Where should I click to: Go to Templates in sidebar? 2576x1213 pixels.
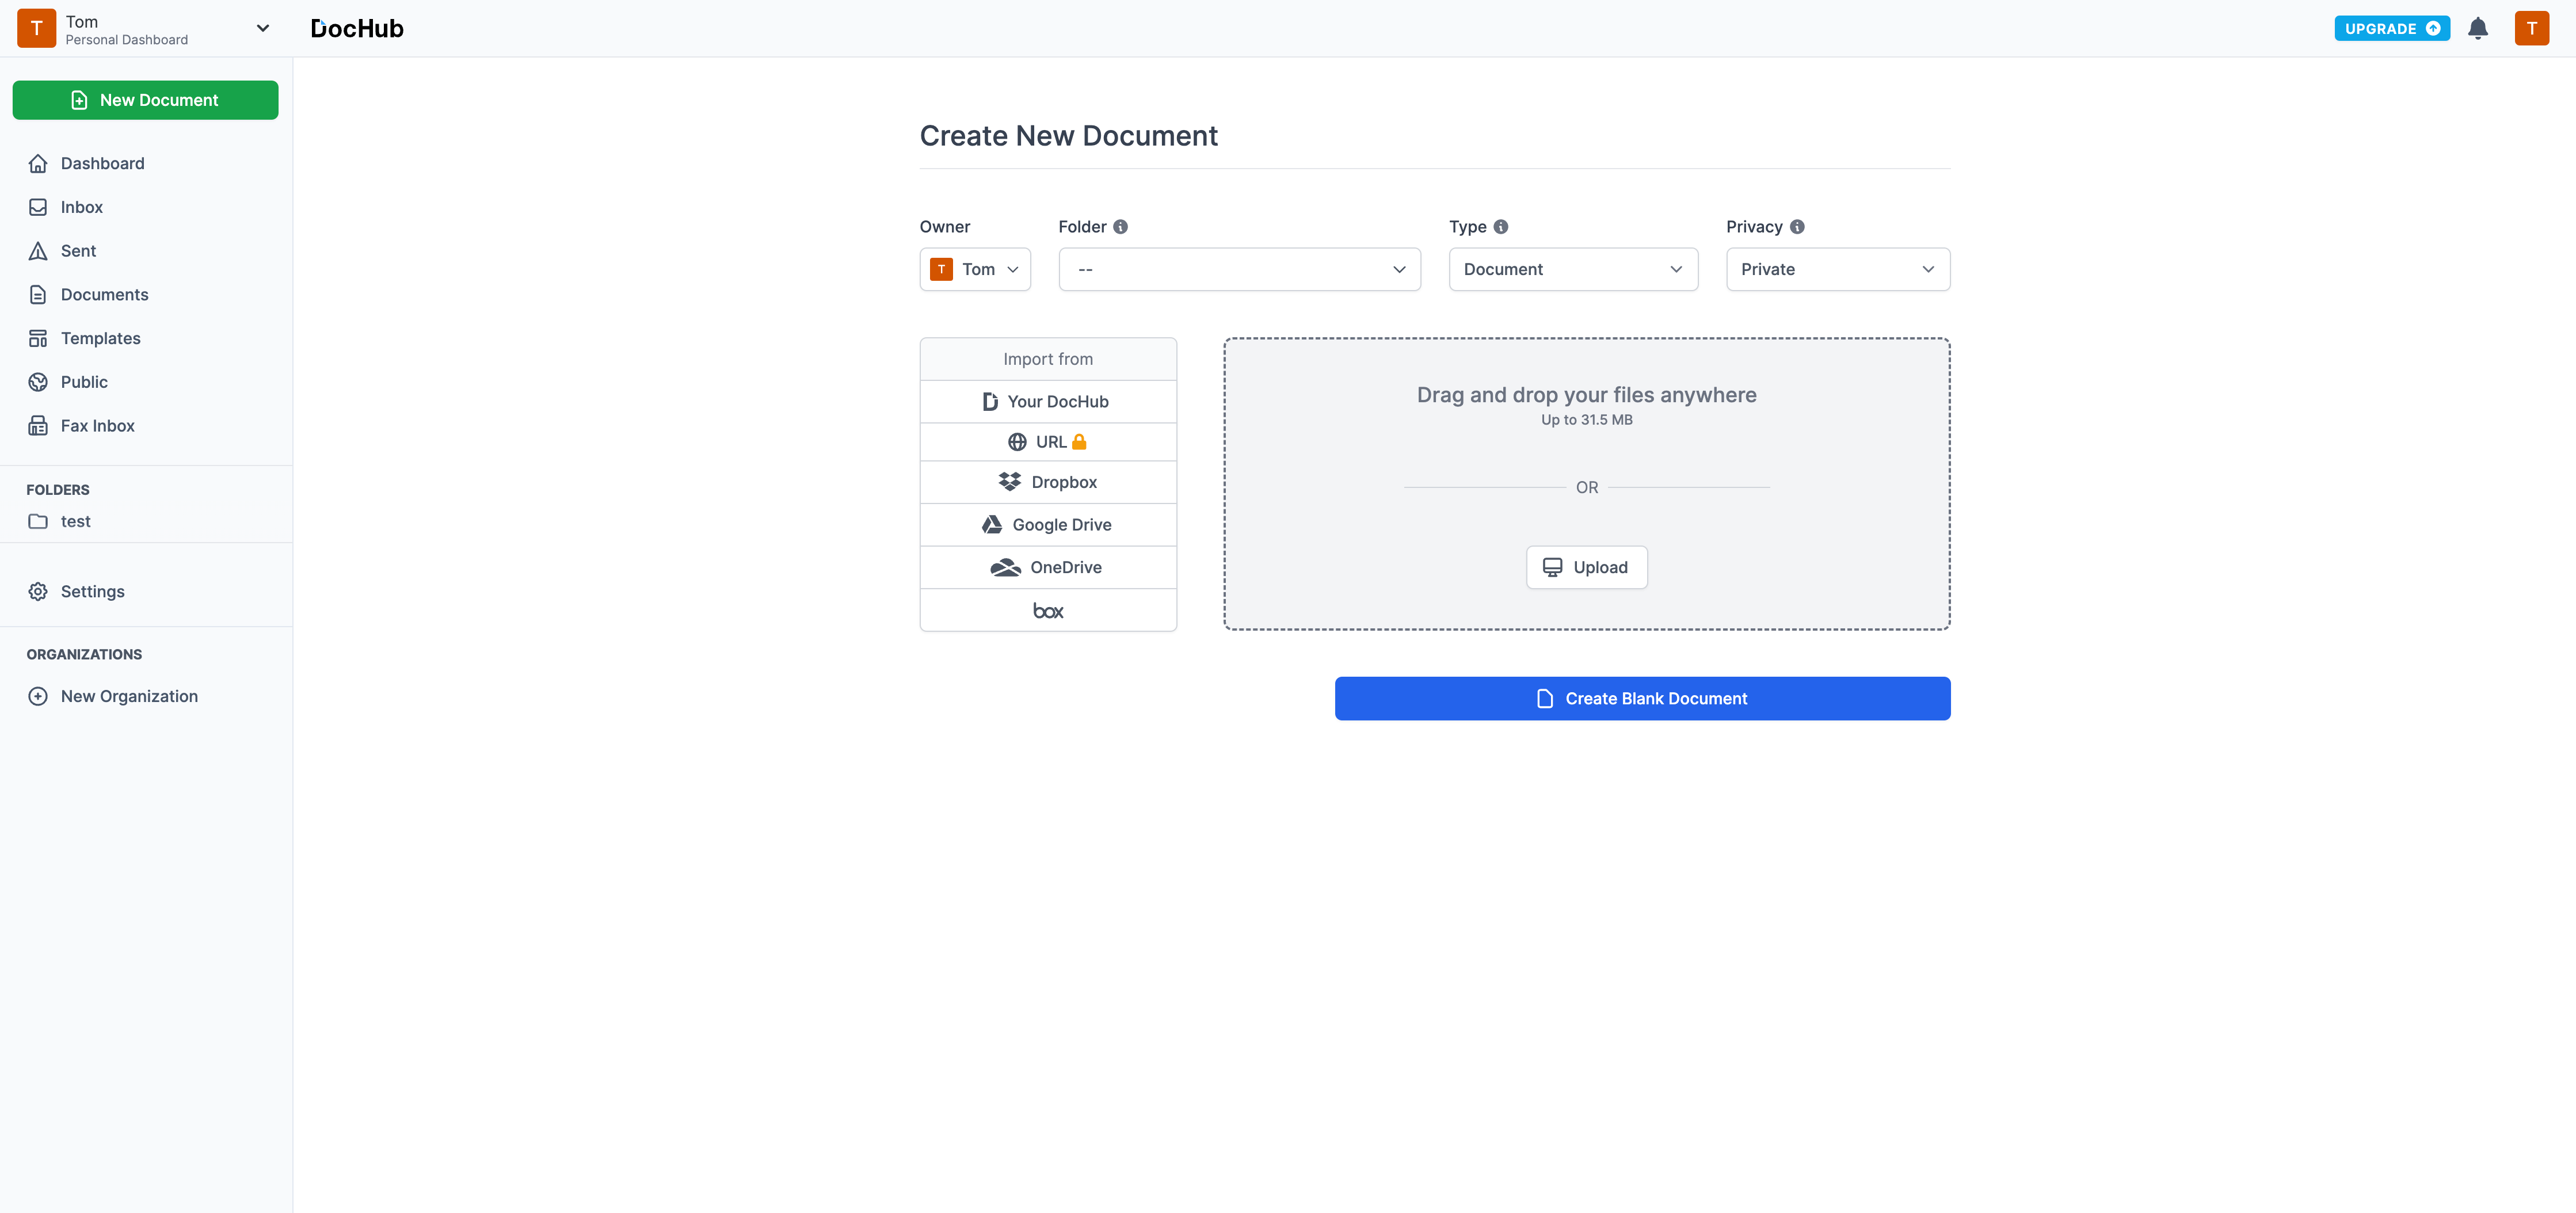(x=100, y=338)
